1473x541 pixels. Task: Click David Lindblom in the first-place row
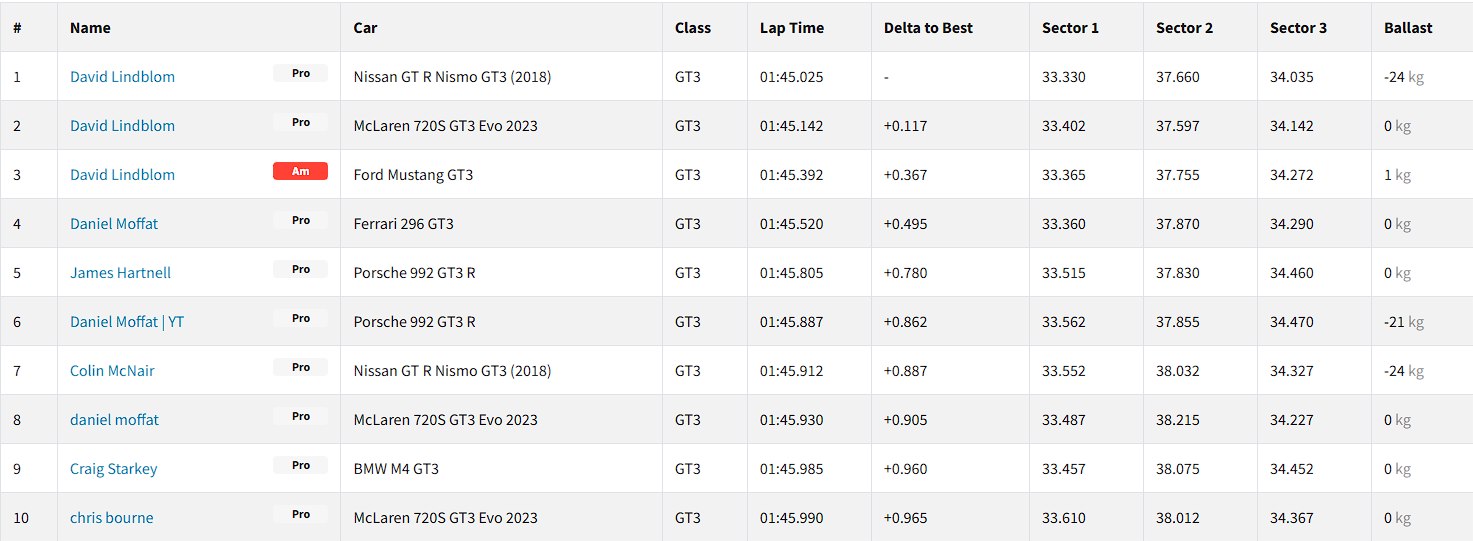tap(122, 77)
